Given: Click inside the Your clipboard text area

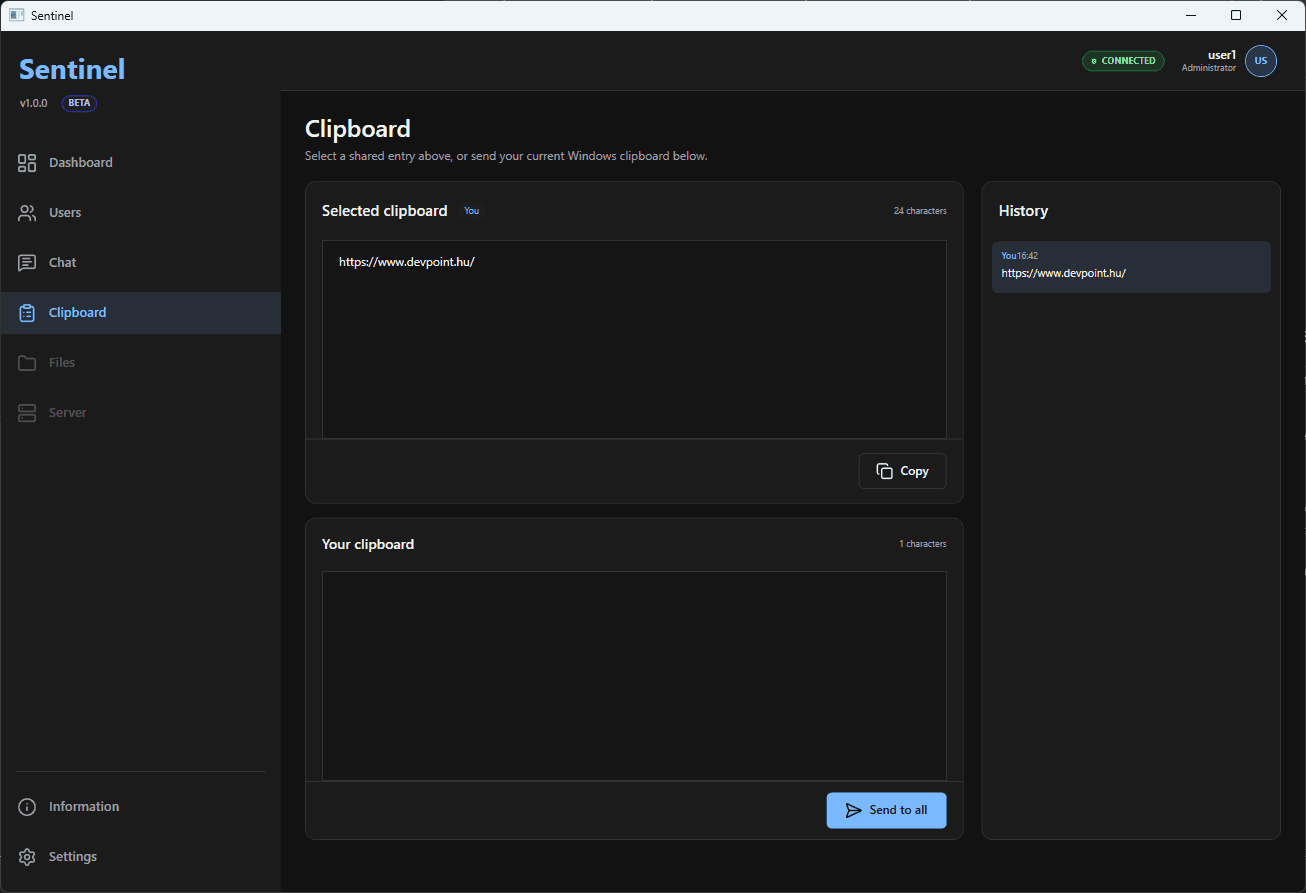Looking at the screenshot, I should pos(634,676).
